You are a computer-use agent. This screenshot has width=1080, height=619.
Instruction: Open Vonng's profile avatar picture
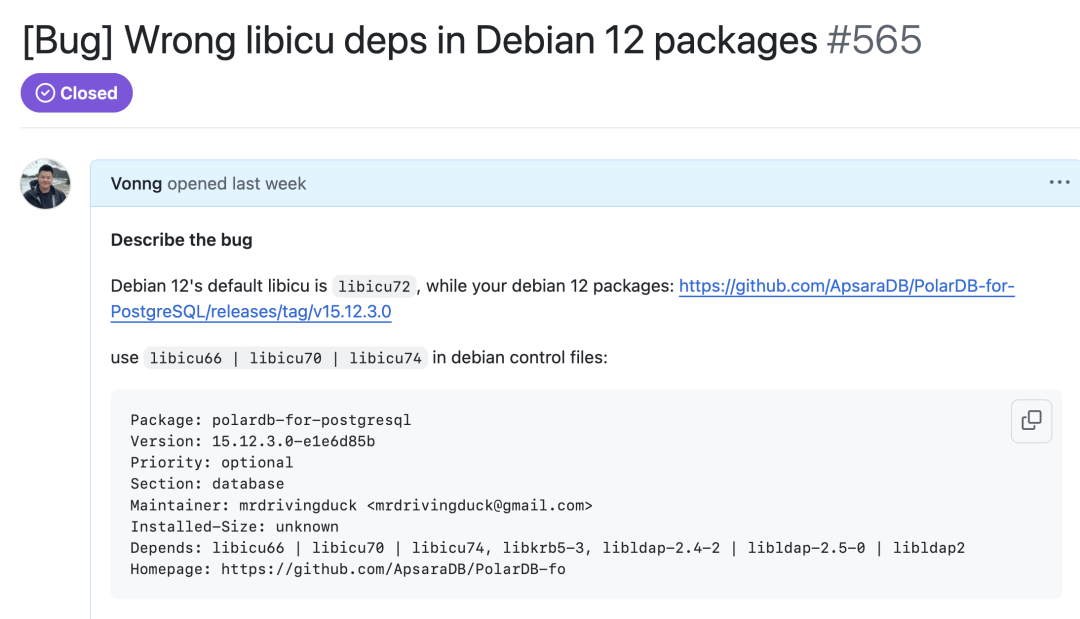(x=46, y=184)
